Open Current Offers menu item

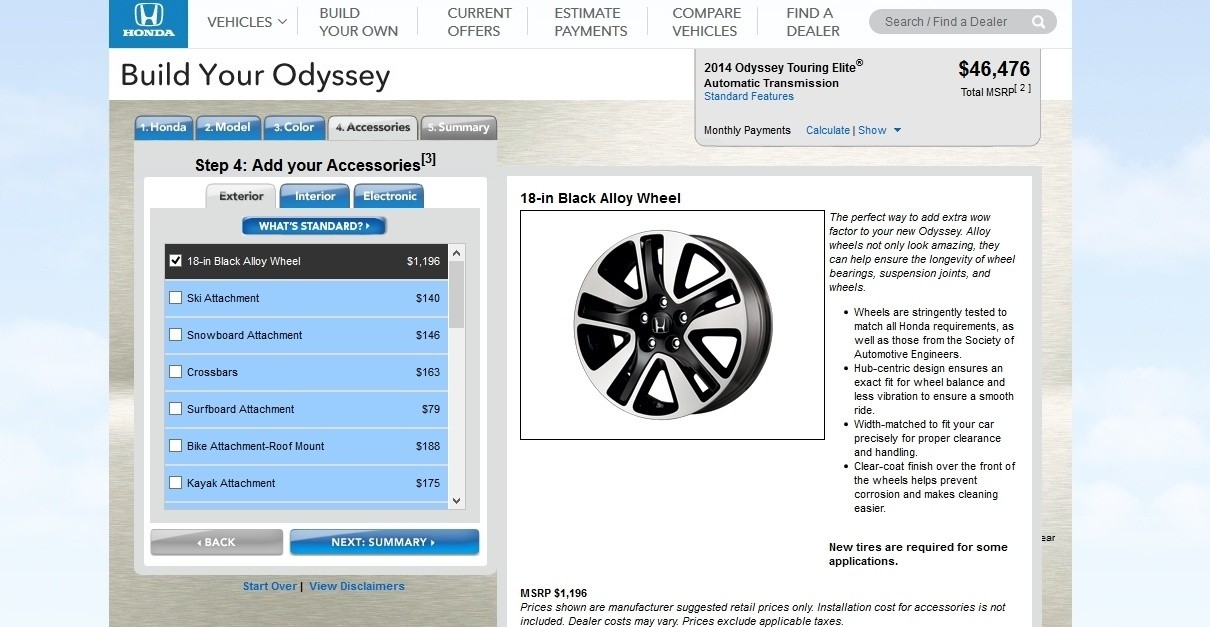point(479,22)
